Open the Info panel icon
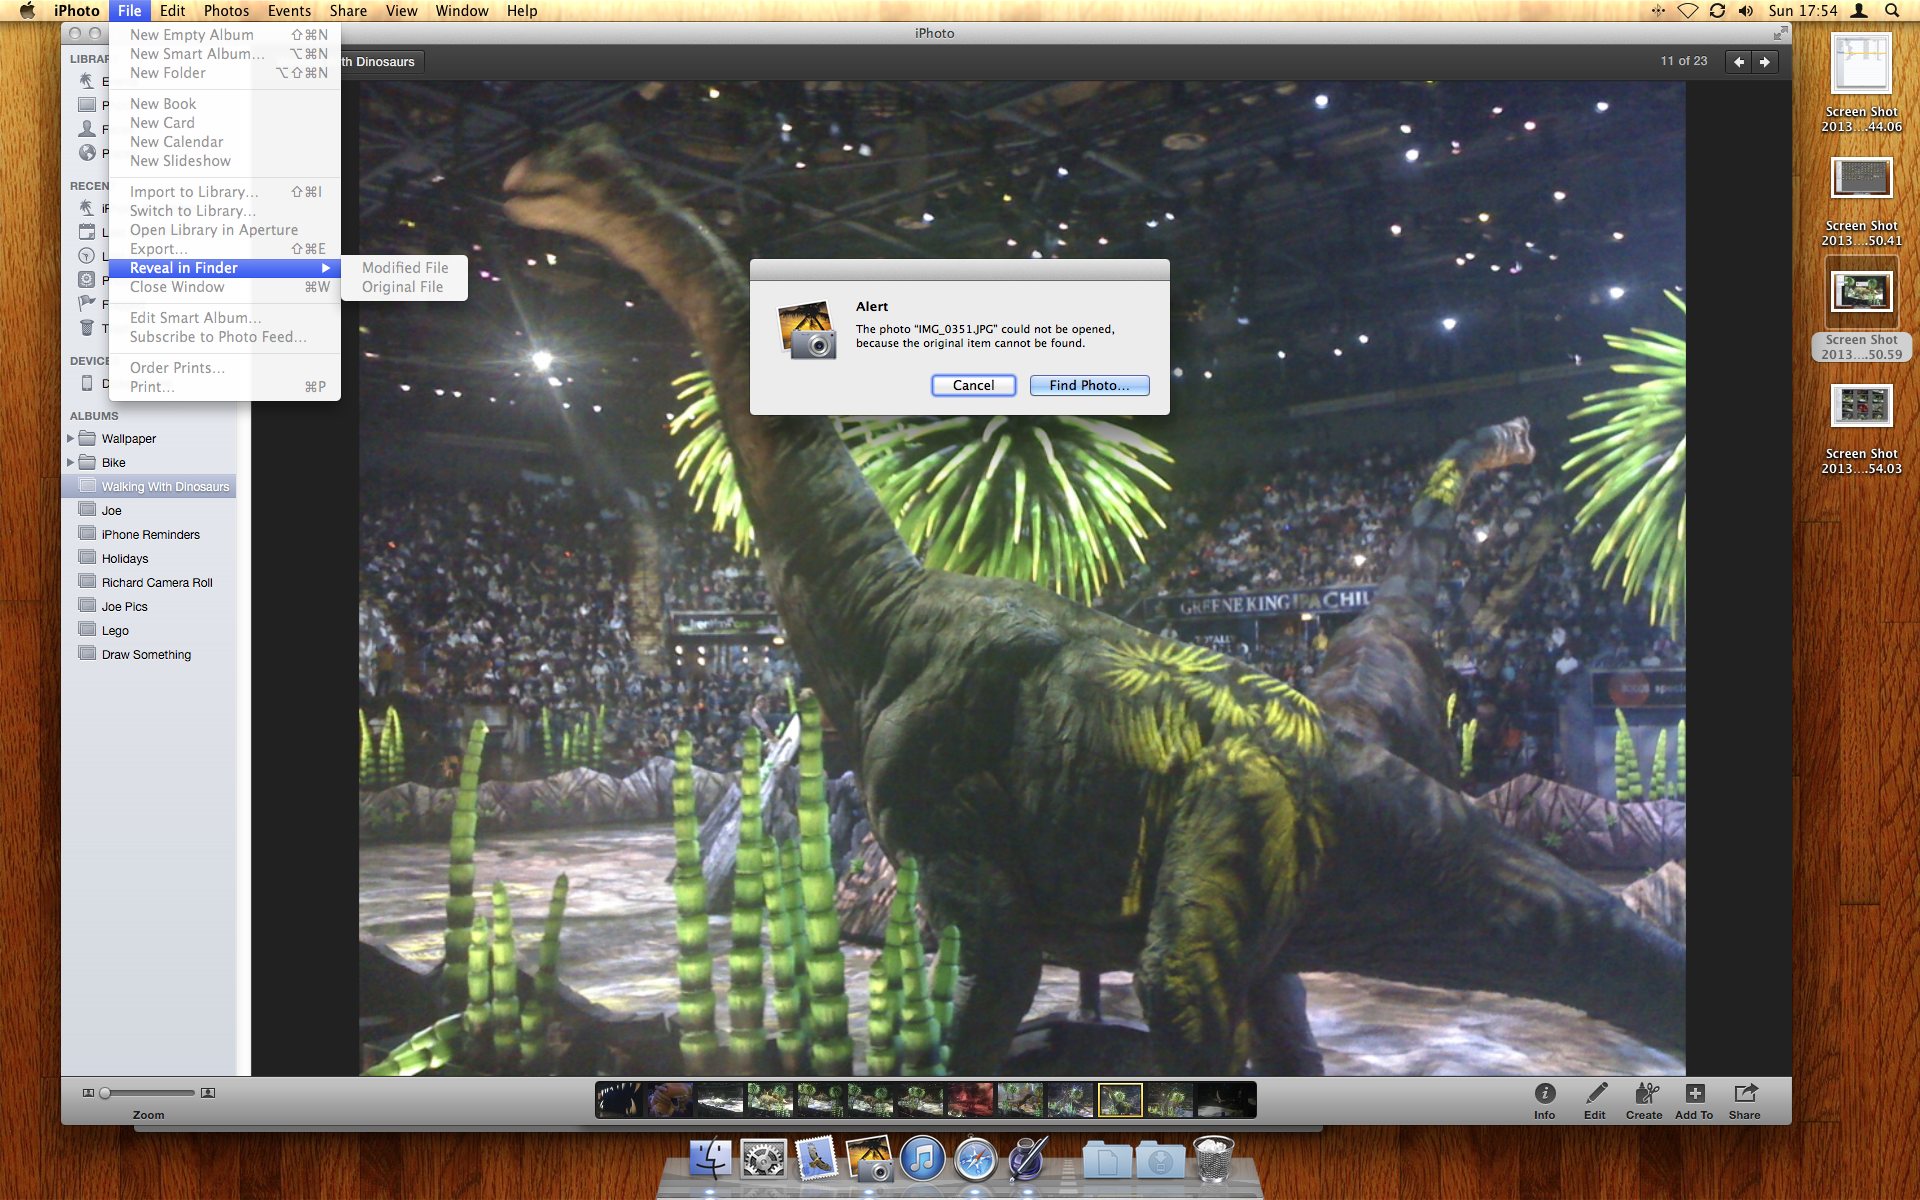 [x=1544, y=1093]
